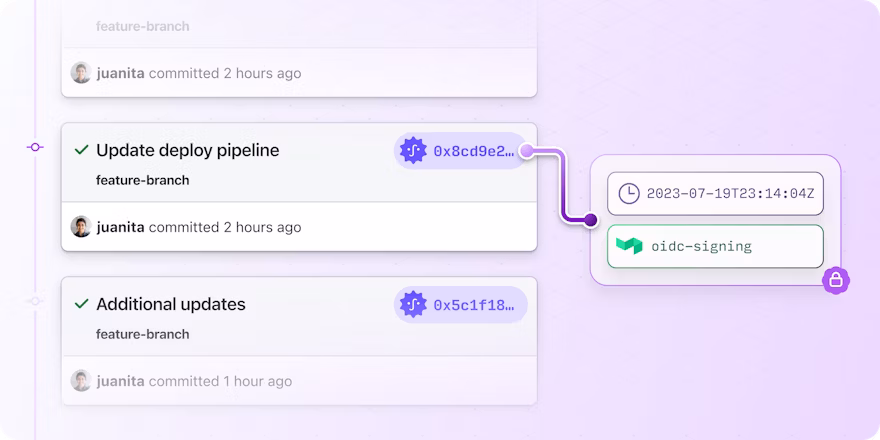This screenshot has width=880, height=440.
Task: Click the 2023-07-19T23:14:04Z timestamp field
Action: tap(715, 193)
